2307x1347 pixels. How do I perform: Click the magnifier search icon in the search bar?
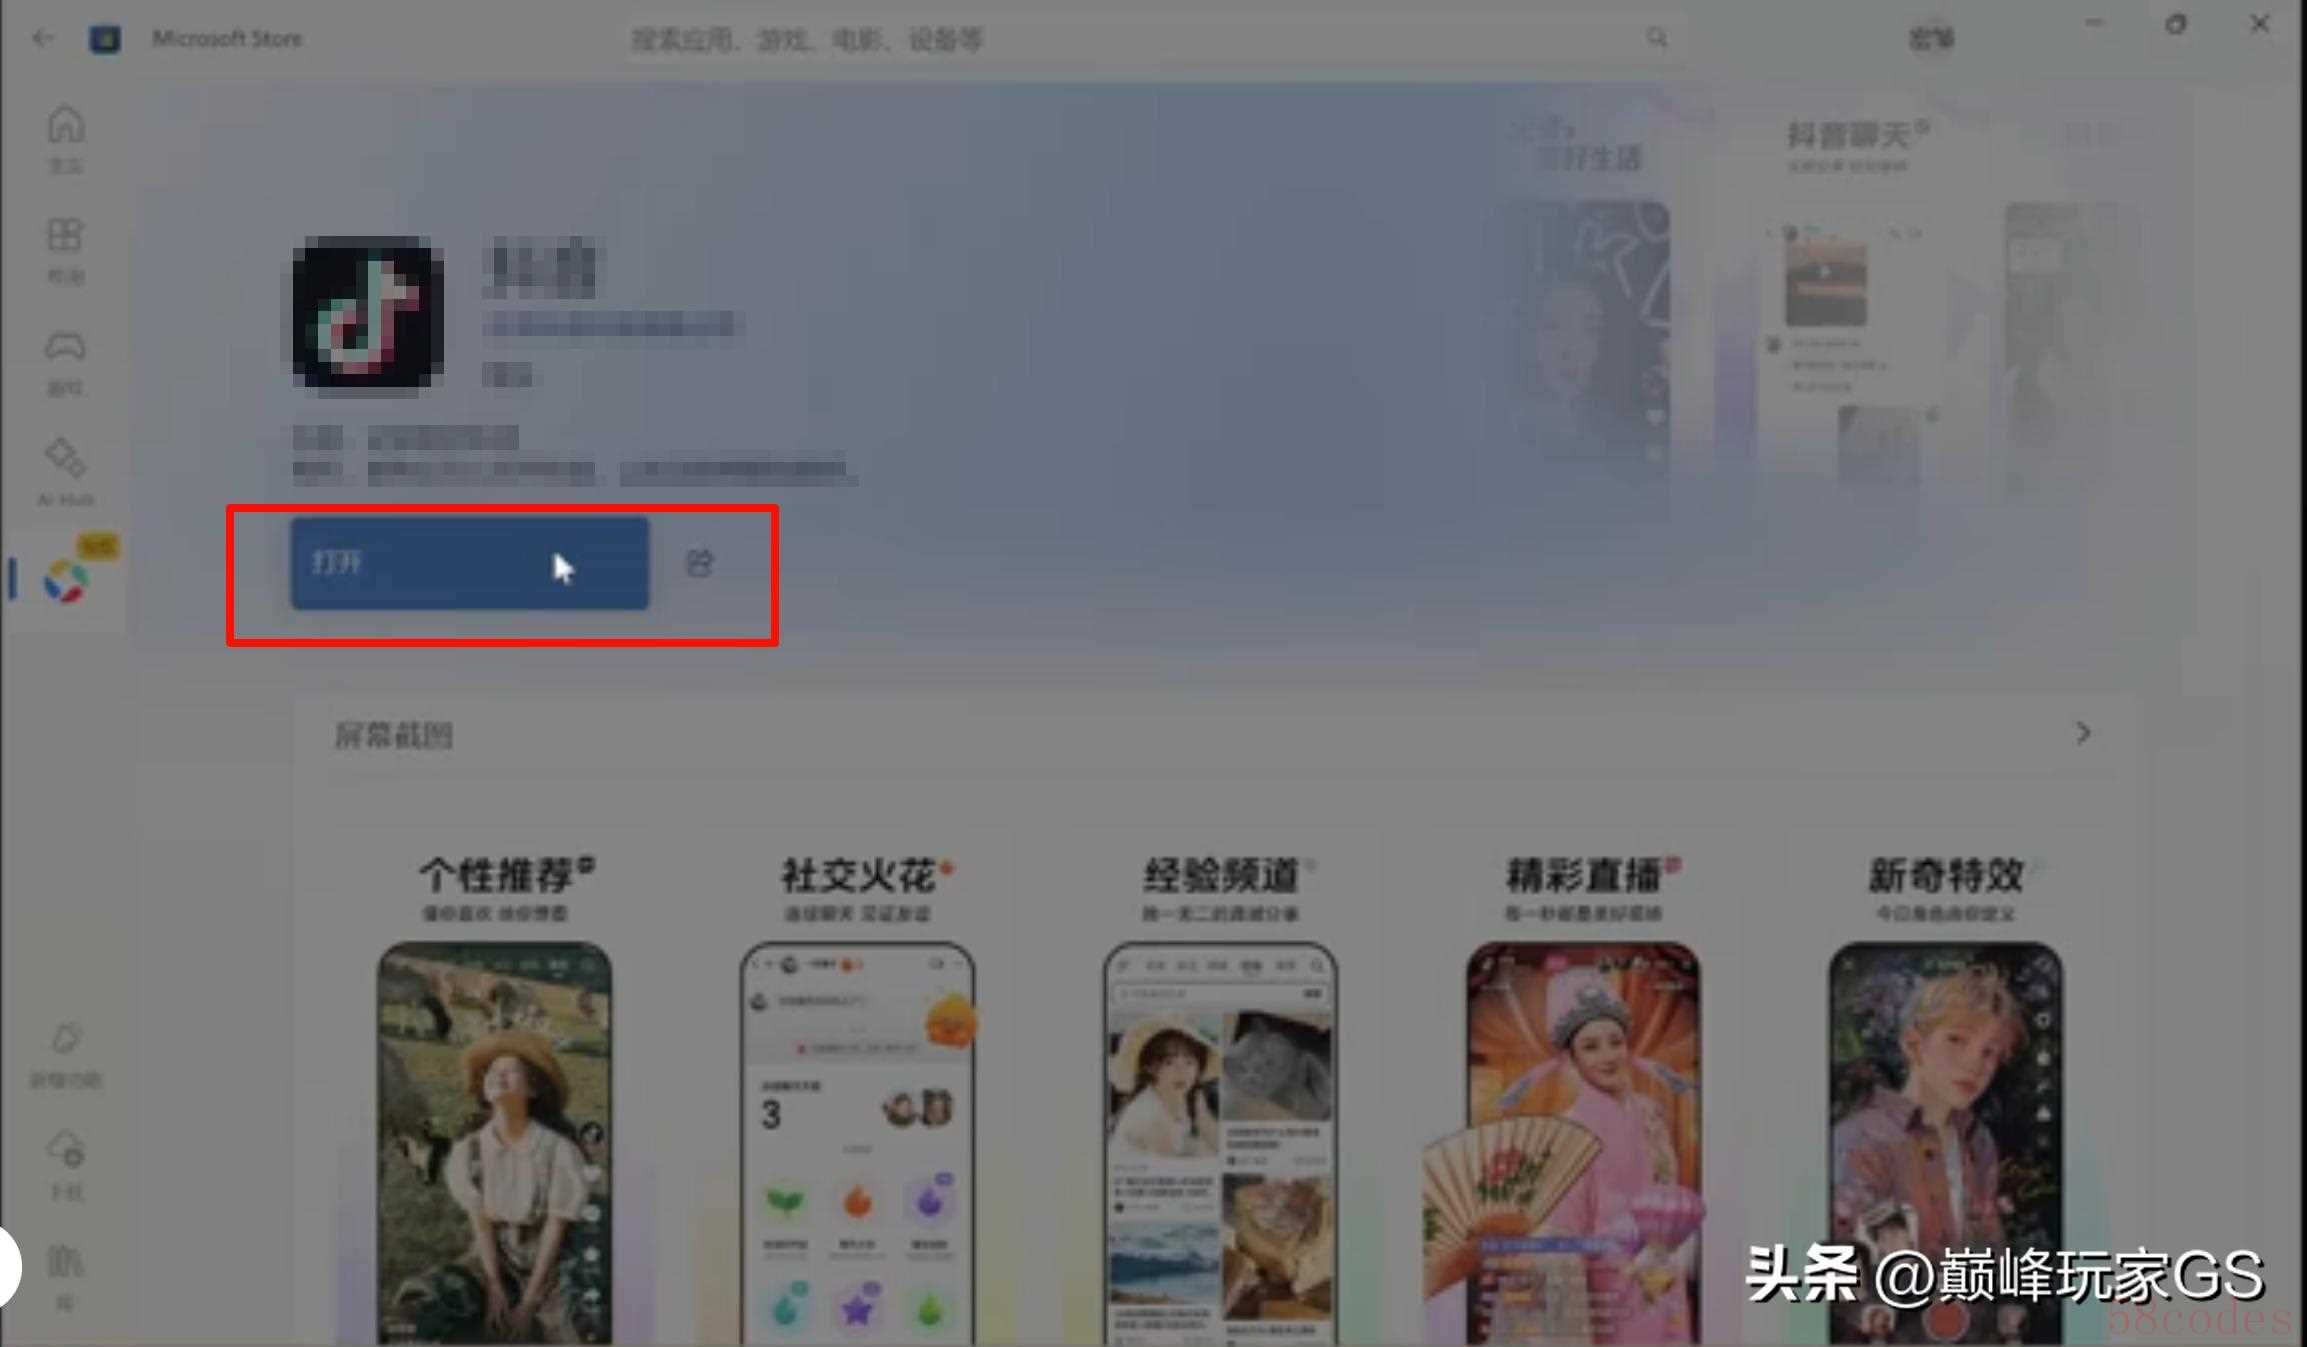coord(1657,38)
